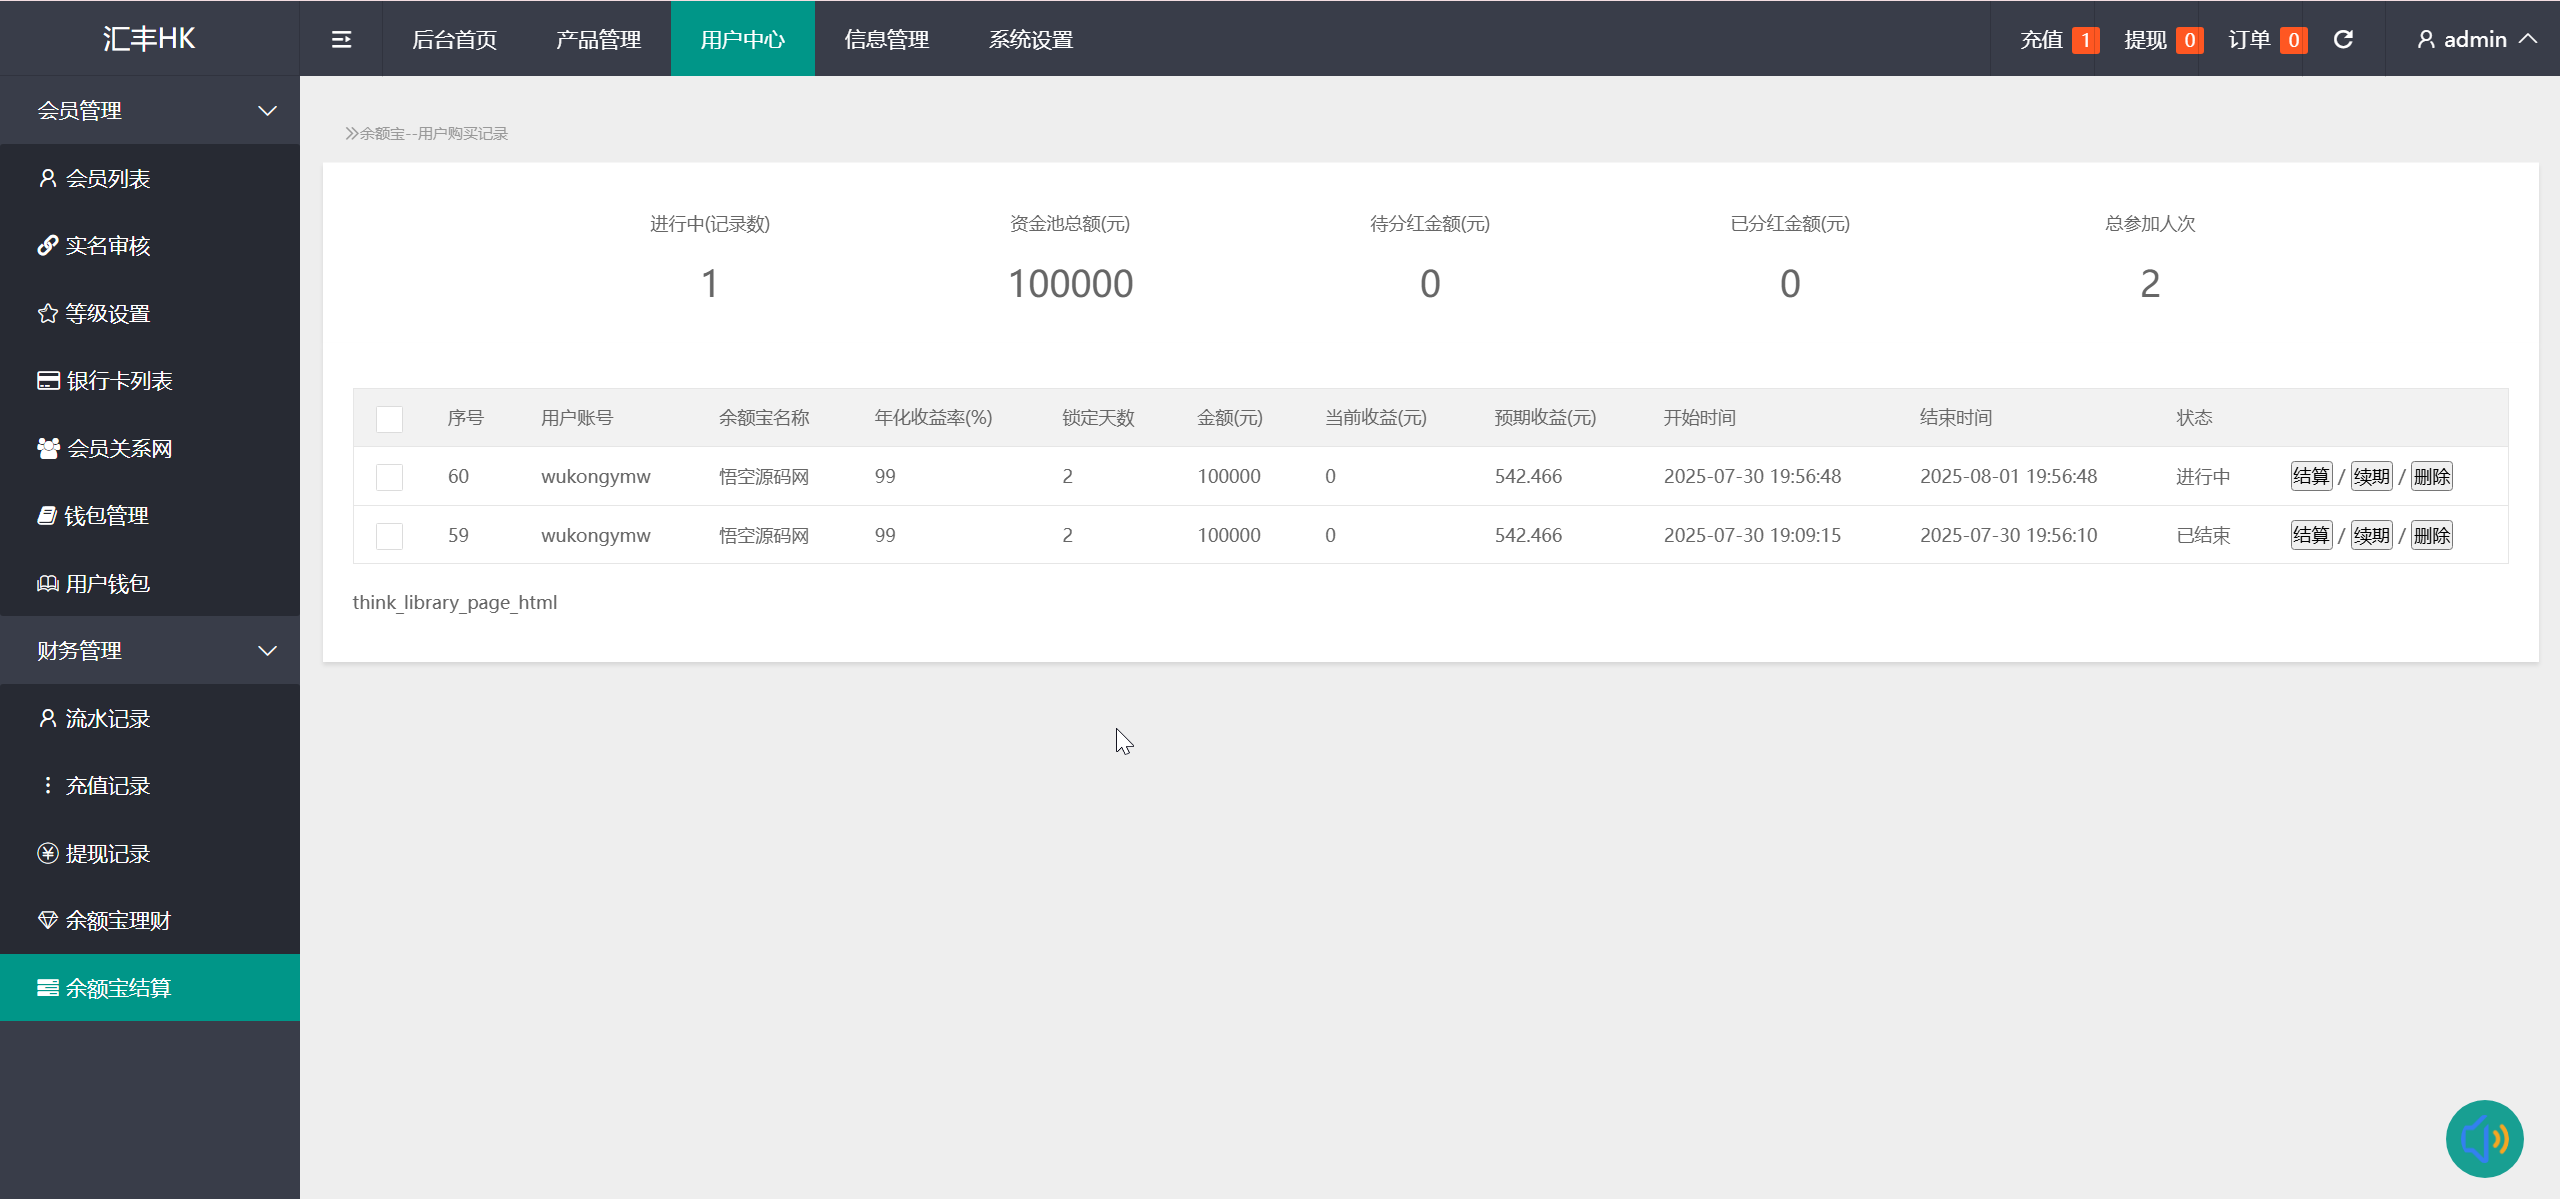Open 实名审核 from the sidebar
The height and width of the screenshot is (1199, 2560).
pyautogui.click(x=107, y=246)
